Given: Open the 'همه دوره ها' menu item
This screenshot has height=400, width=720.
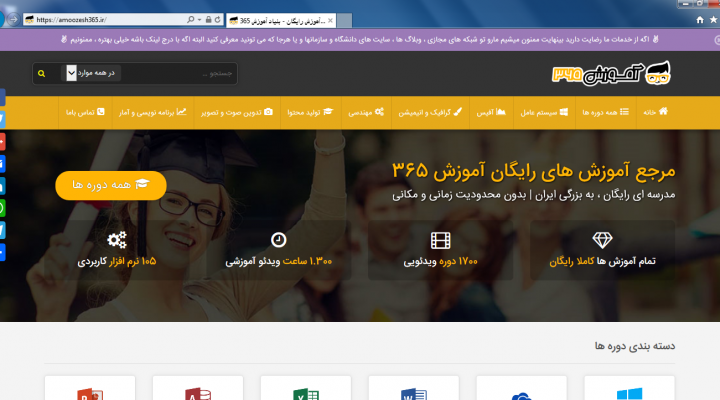Looking at the screenshot, I should [606, 112].
